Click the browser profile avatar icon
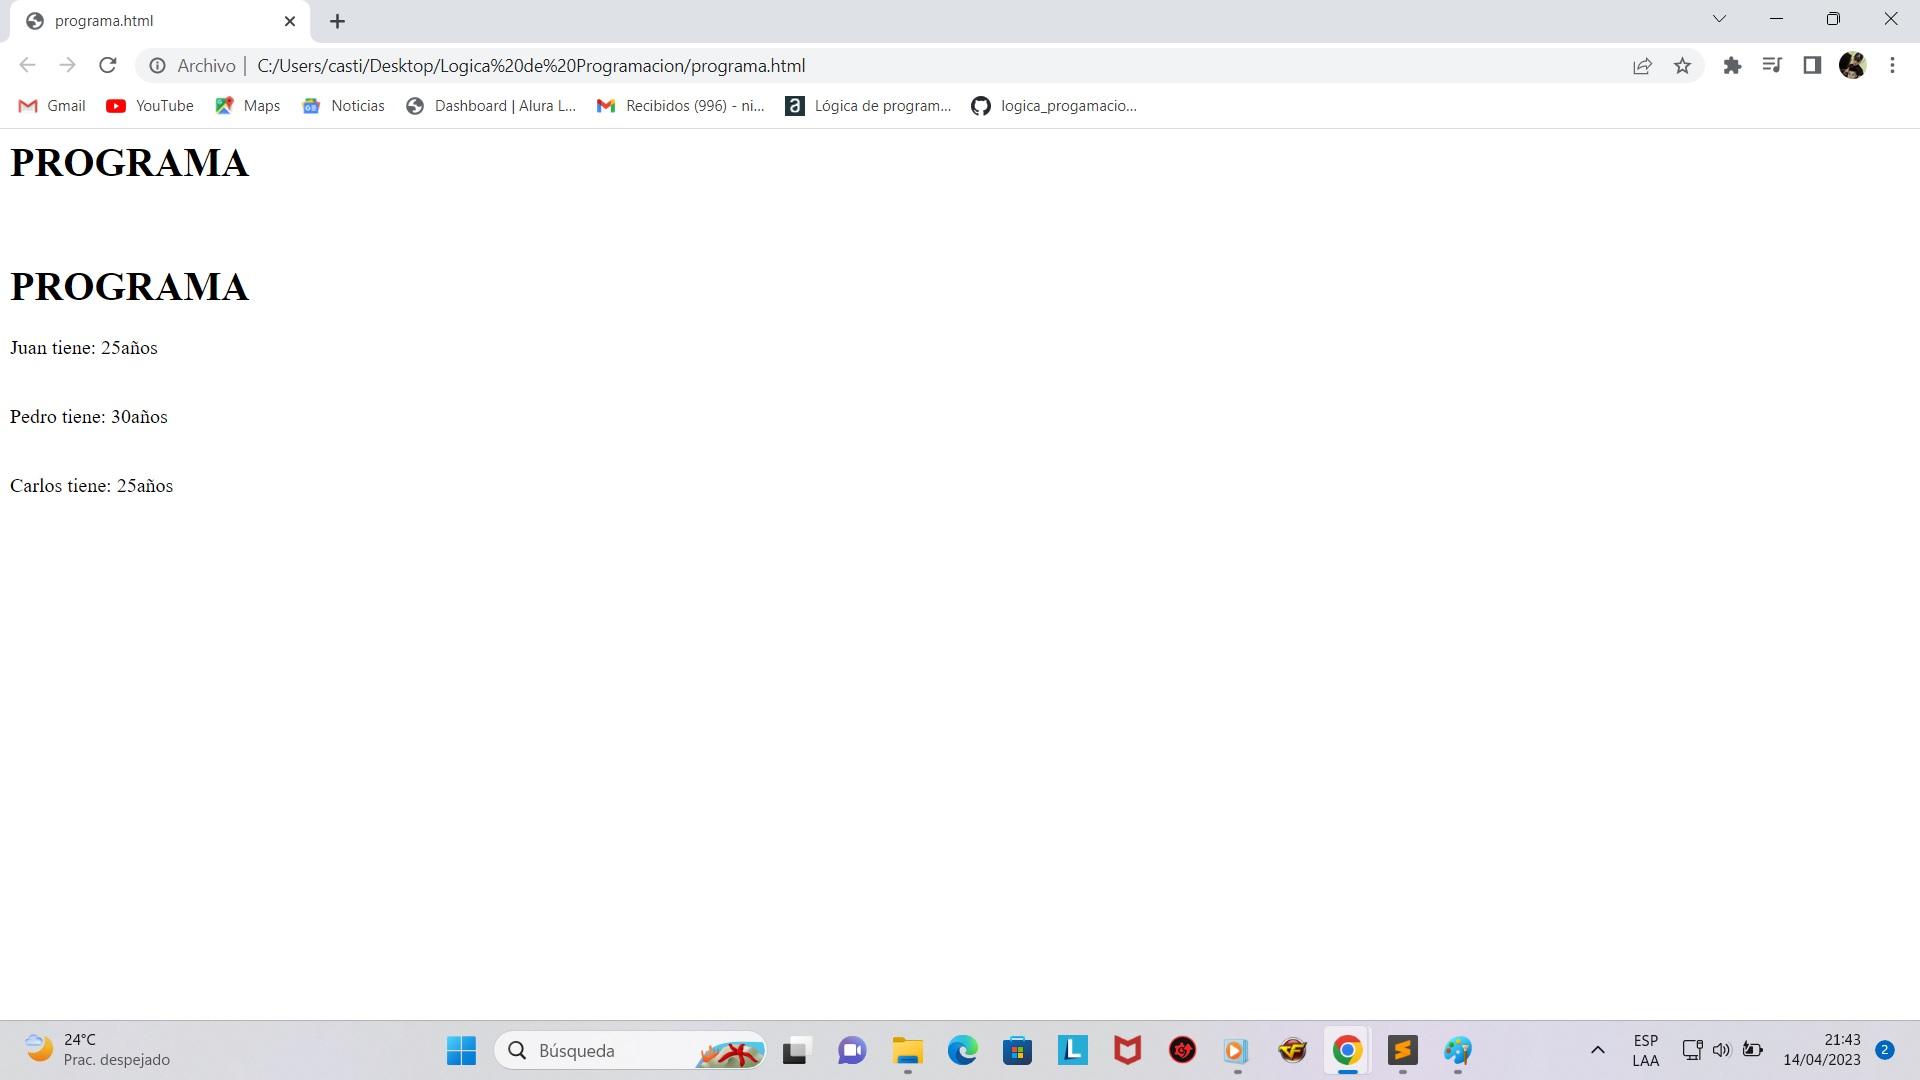The width and height of the screenshot is (1920, 1080). click(1853, 65)
